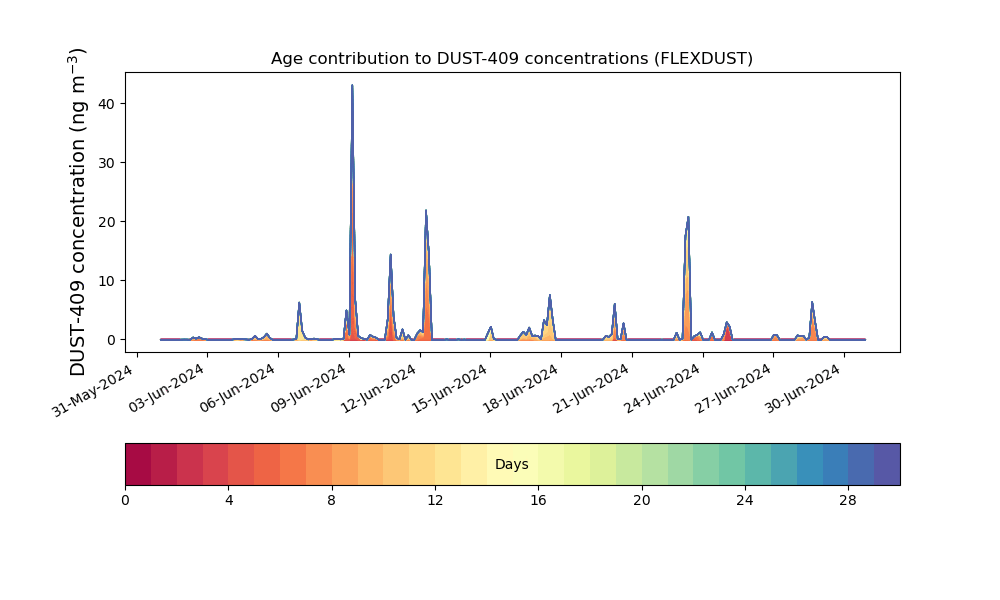The image size is (1000, 600).
Task: Click the colorbar tick label '28'
Action: [848, 501]
